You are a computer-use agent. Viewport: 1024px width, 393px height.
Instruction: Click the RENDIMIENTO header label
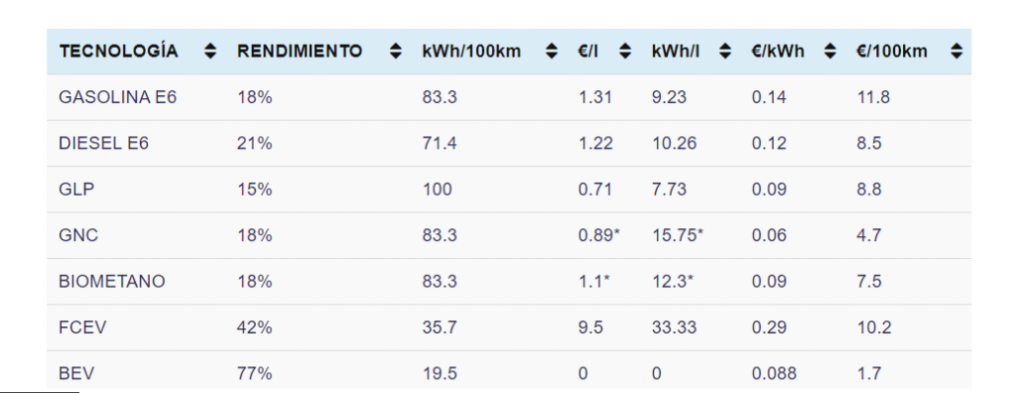(x=299, y=52)
